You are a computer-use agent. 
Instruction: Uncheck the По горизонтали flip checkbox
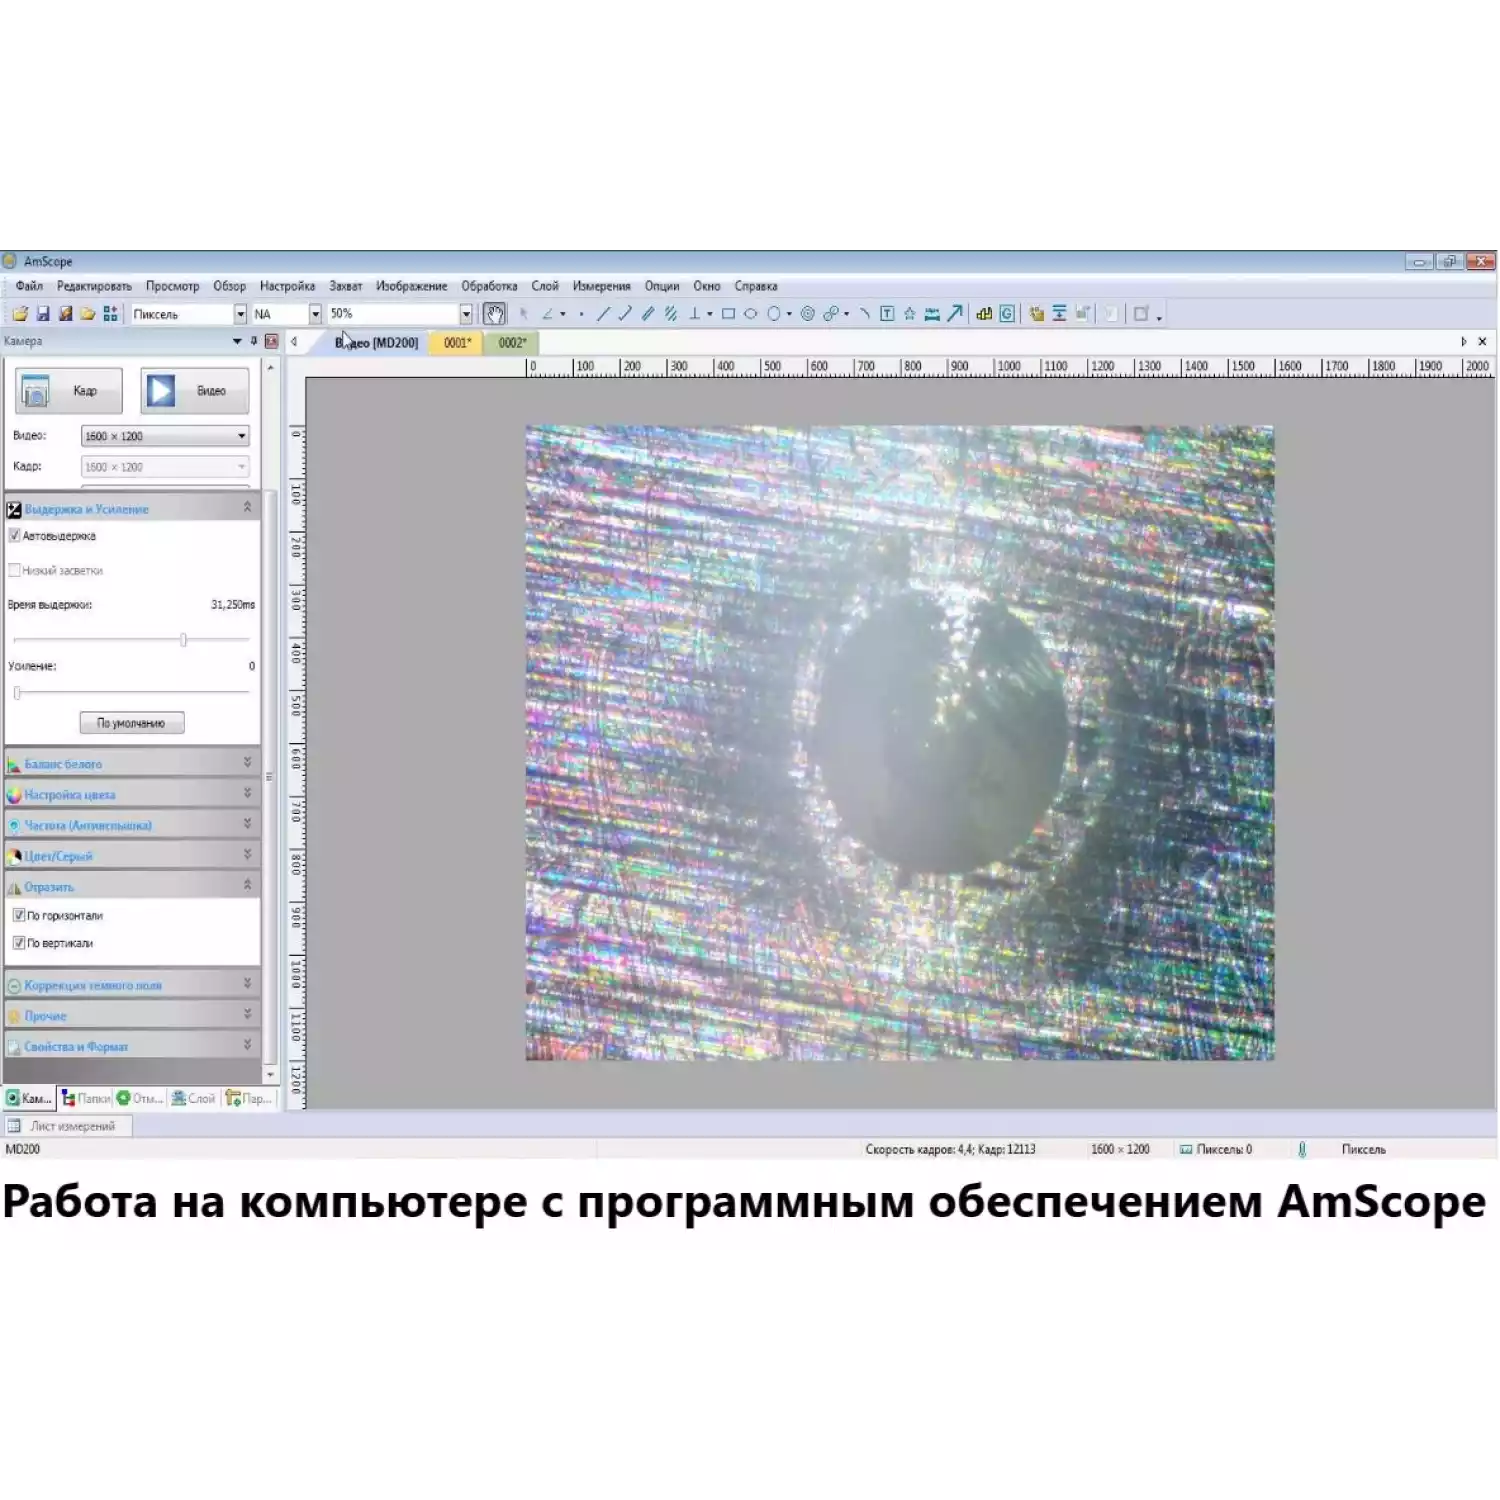click(19, 915)
